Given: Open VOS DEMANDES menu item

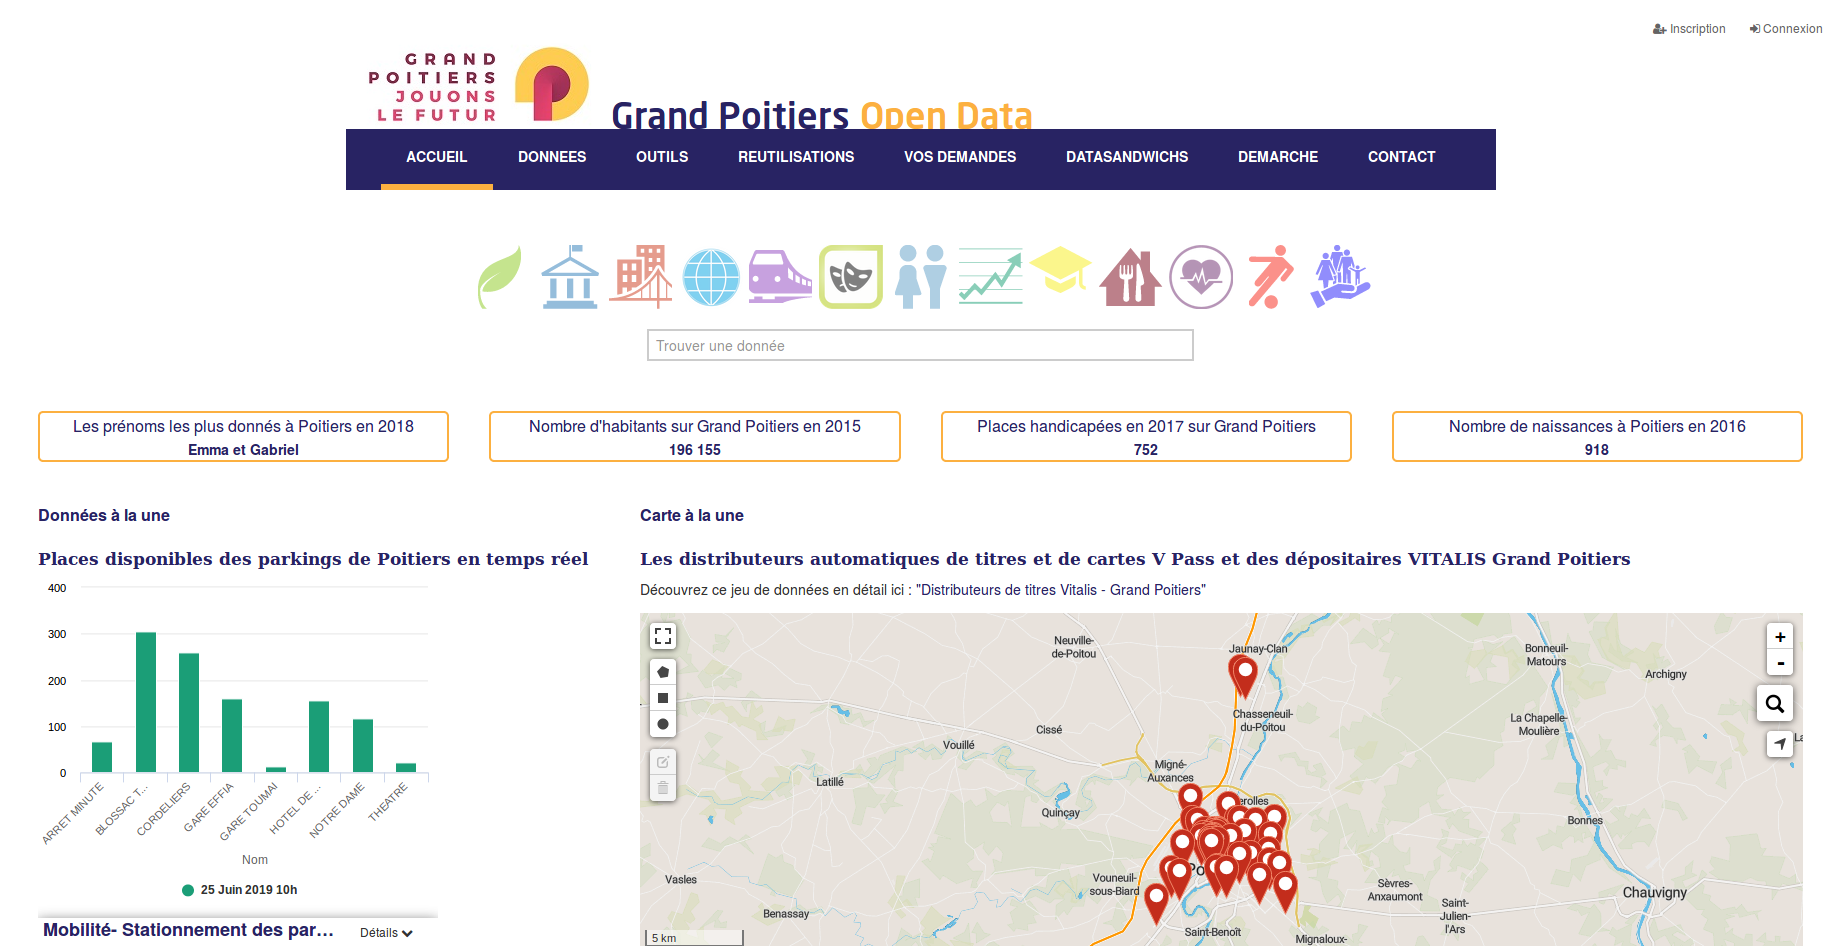Looking at the screenshot, I should [x=960, y=157].
